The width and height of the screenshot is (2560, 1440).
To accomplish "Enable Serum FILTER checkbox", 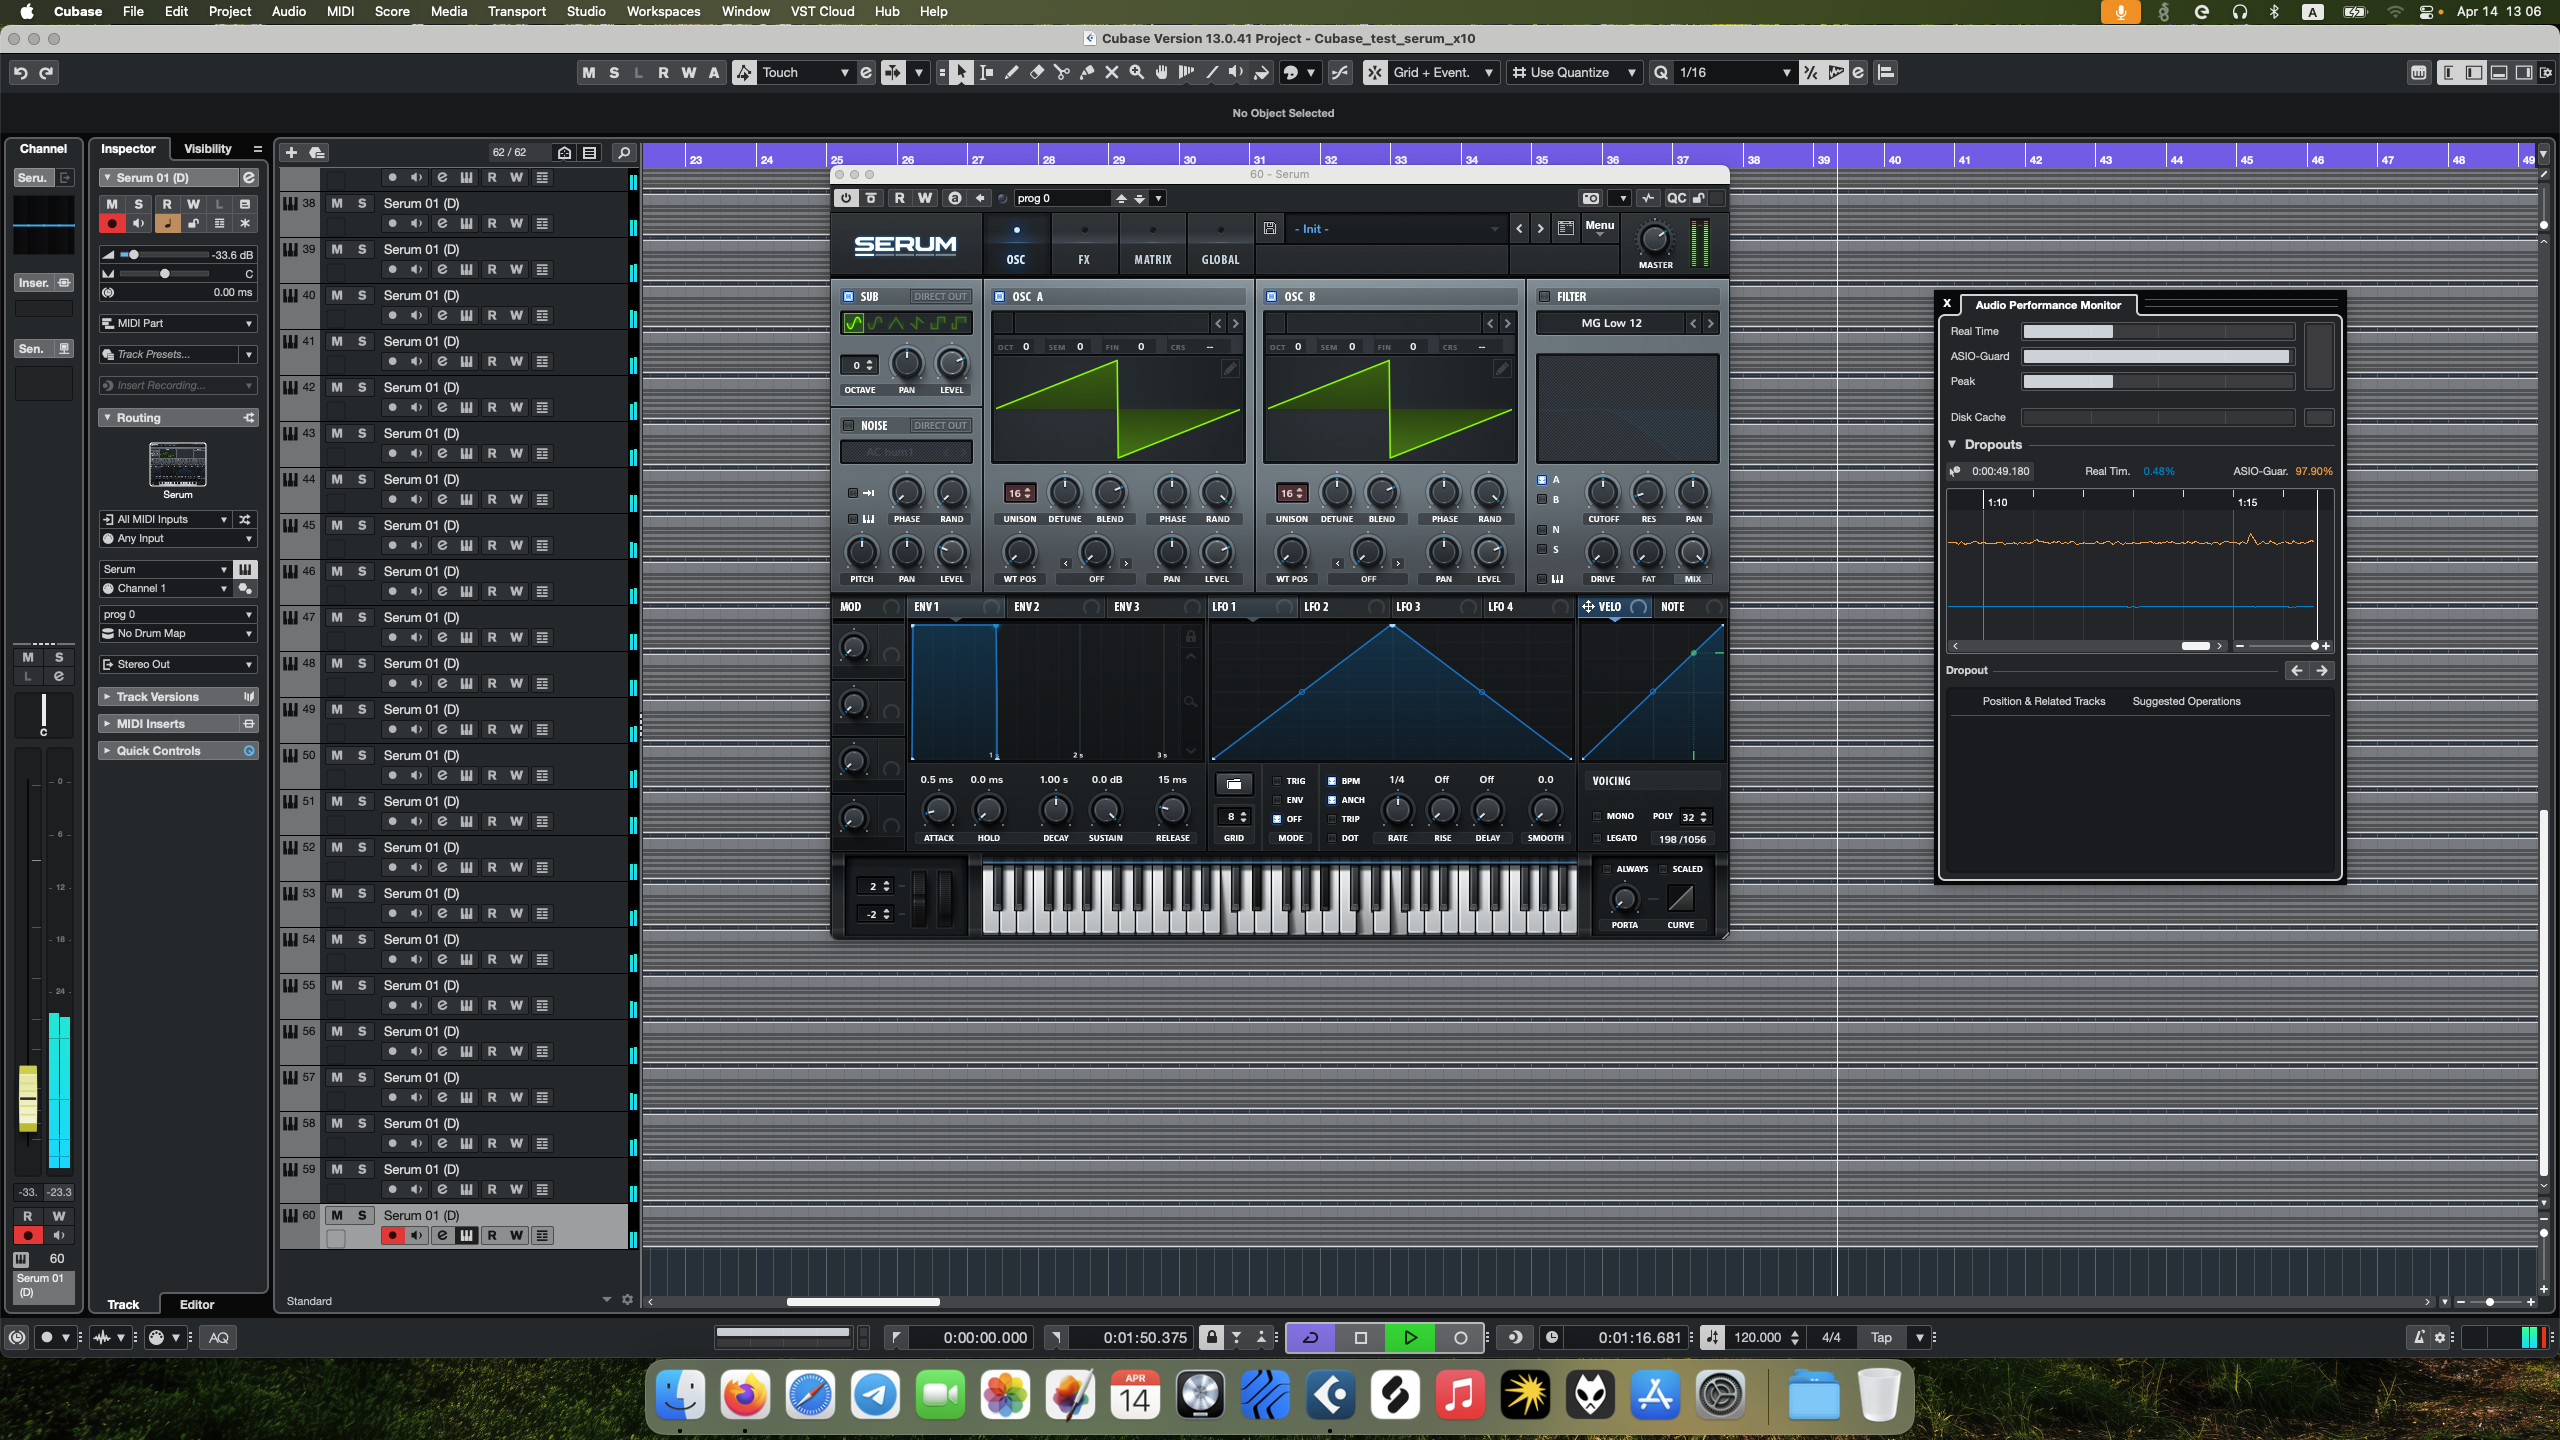I will [x=1544, y=296].
